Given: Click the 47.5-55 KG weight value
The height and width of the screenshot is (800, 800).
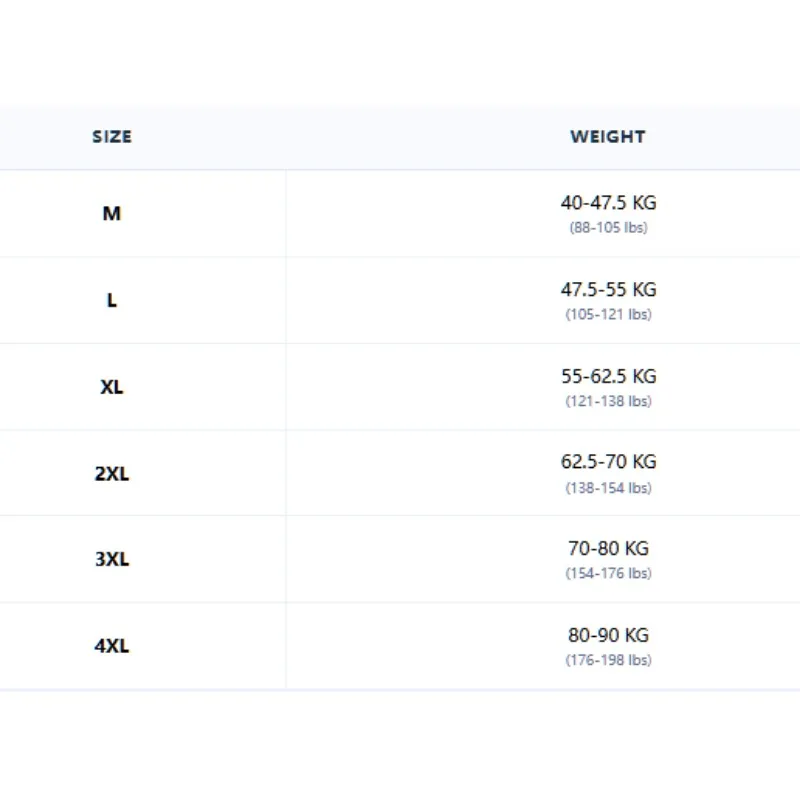Looking at the screenshot, I should coord(608,289).
